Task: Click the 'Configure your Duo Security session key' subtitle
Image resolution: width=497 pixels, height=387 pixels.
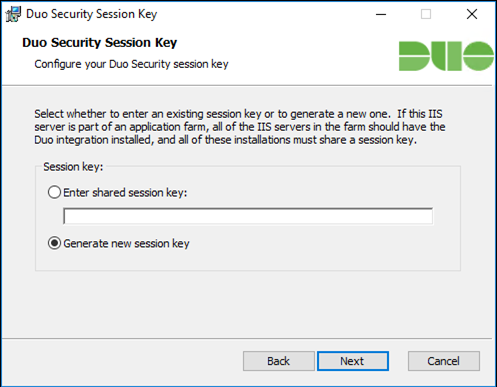Action: (x=131, y=64)
